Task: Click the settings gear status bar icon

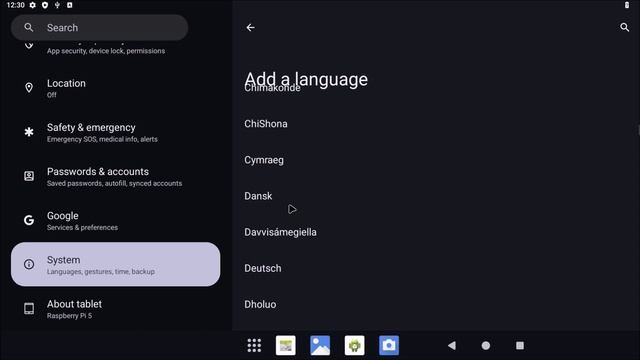Action: tap(33, 5)
